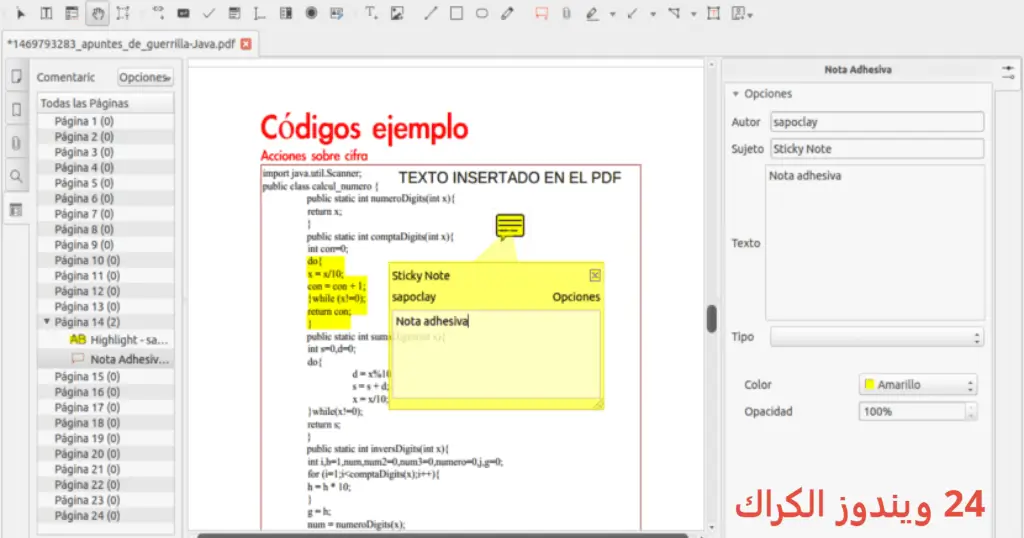
Task: Select the Nota Adhesiva comment entry
Action: pos(120,359)
